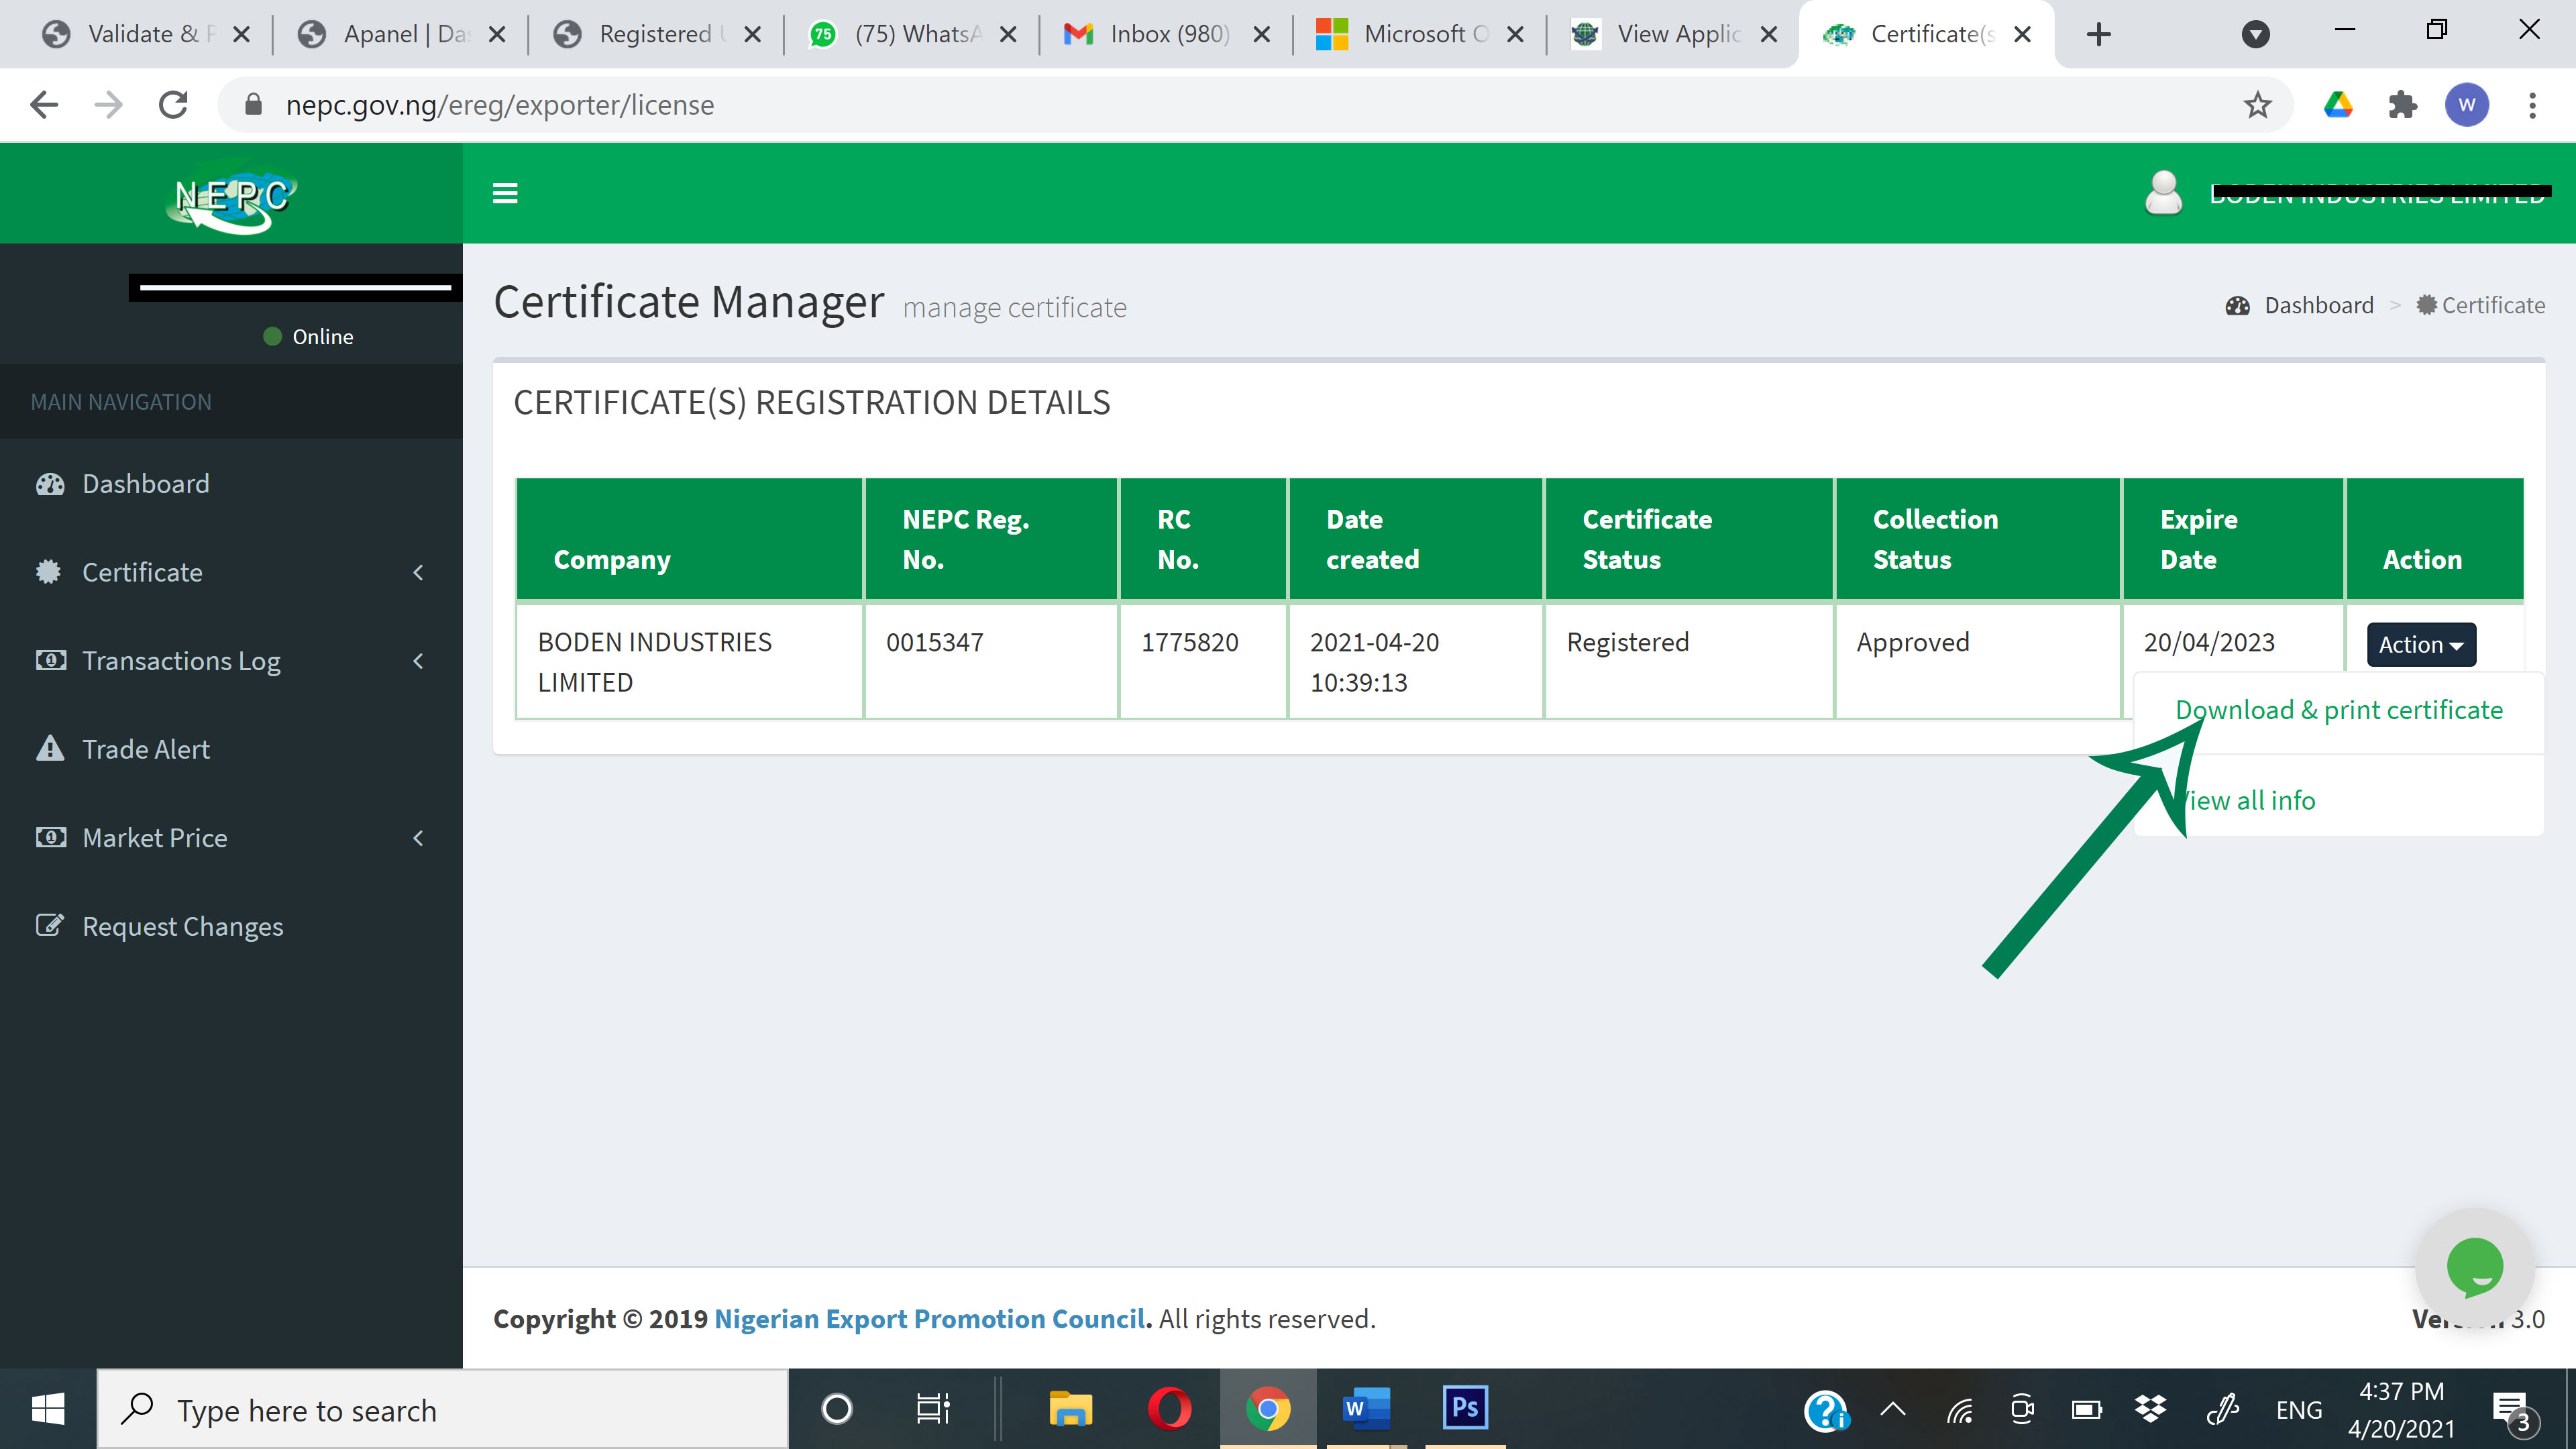Select RC No. 1775820 cell
Image resolution: width=2576 pixels, height=1449 pixels.
[1203, 661]
